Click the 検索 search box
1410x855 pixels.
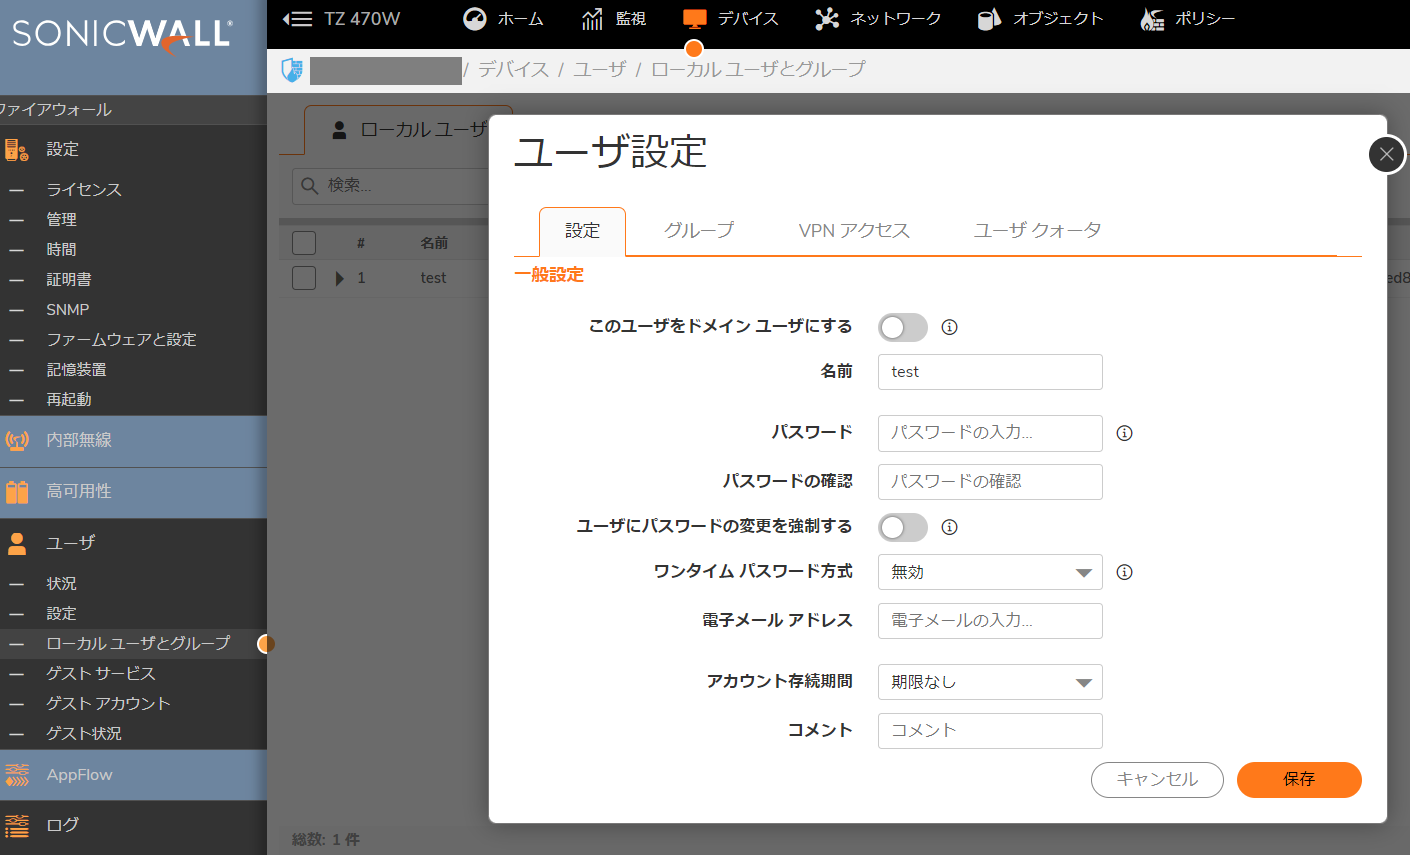[391, 186]
